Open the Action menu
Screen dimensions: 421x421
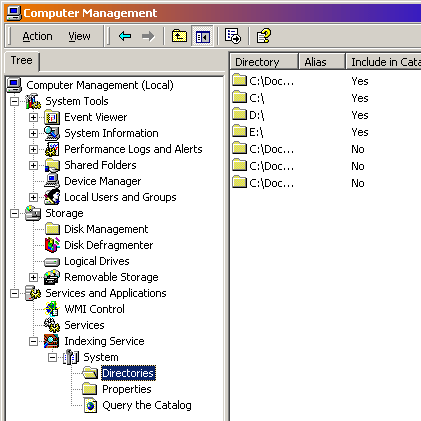pos(37,36)
